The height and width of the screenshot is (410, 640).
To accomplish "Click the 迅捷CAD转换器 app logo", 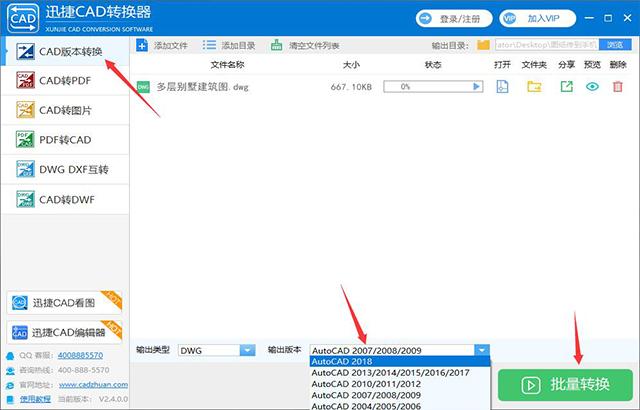I will pyautogui.click(x=23, y=18).
